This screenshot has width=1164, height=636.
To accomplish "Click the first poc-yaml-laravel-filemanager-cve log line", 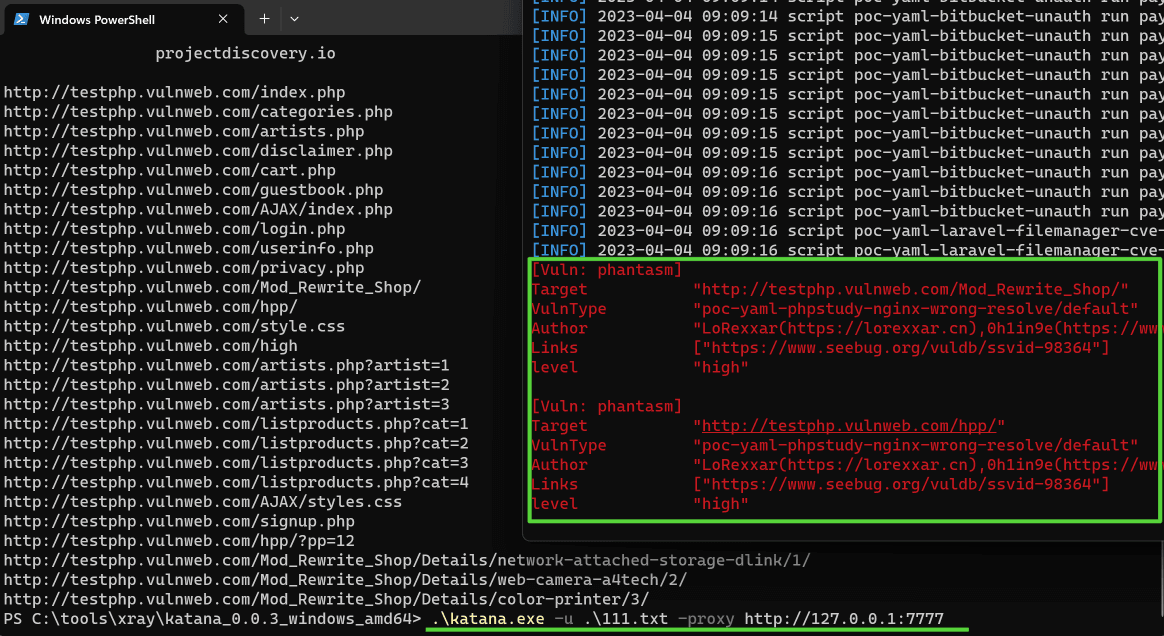I will tap(847, 231).
